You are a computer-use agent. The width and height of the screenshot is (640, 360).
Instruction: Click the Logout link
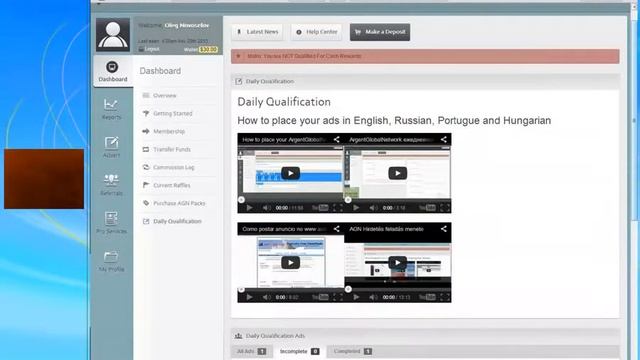tap(149, 49)
